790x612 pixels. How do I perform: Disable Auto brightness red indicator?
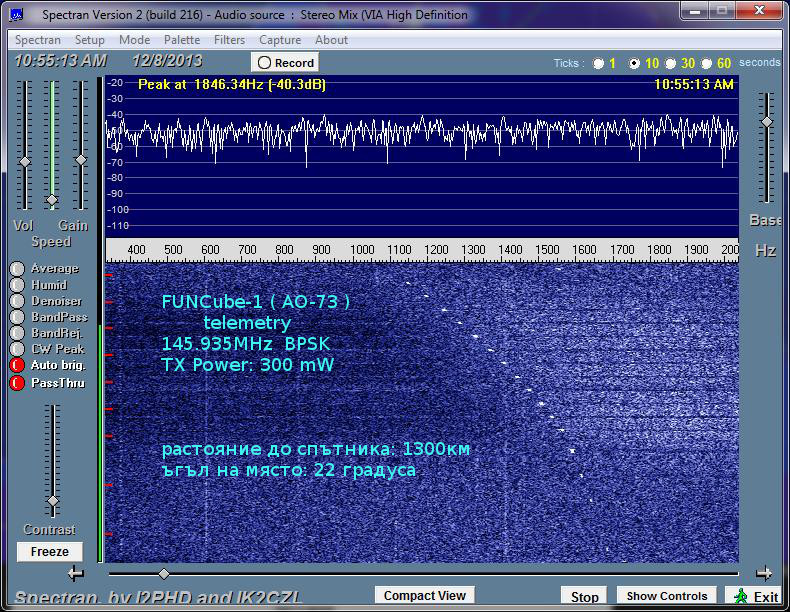[17, 366]
